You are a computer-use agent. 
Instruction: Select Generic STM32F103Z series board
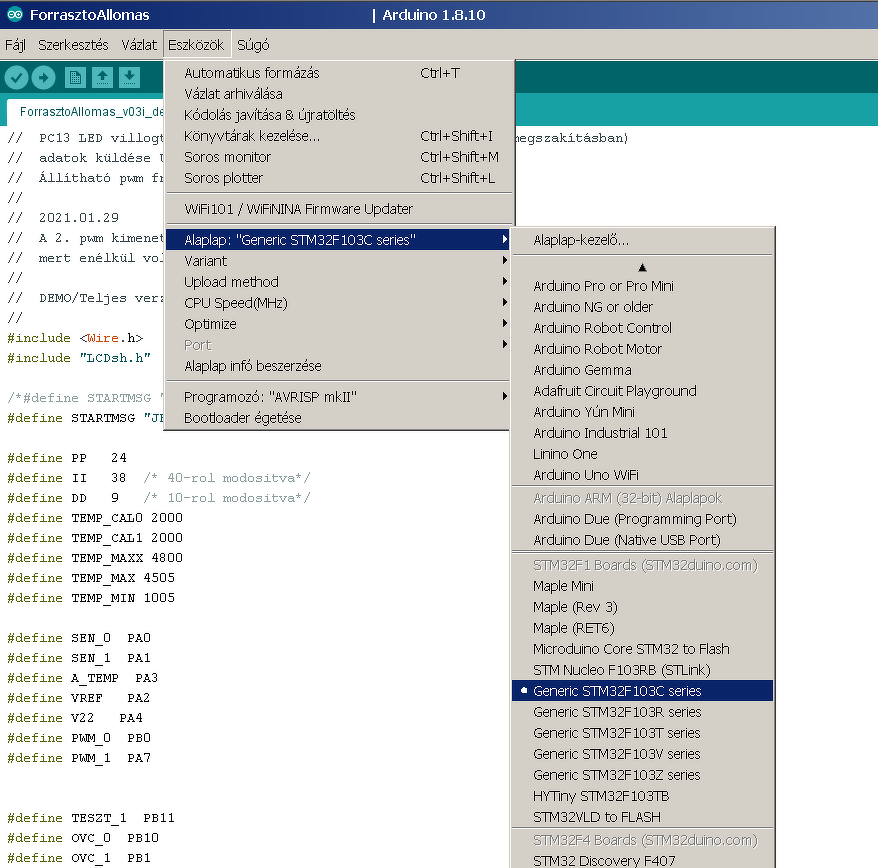click(x=642, y=775)
